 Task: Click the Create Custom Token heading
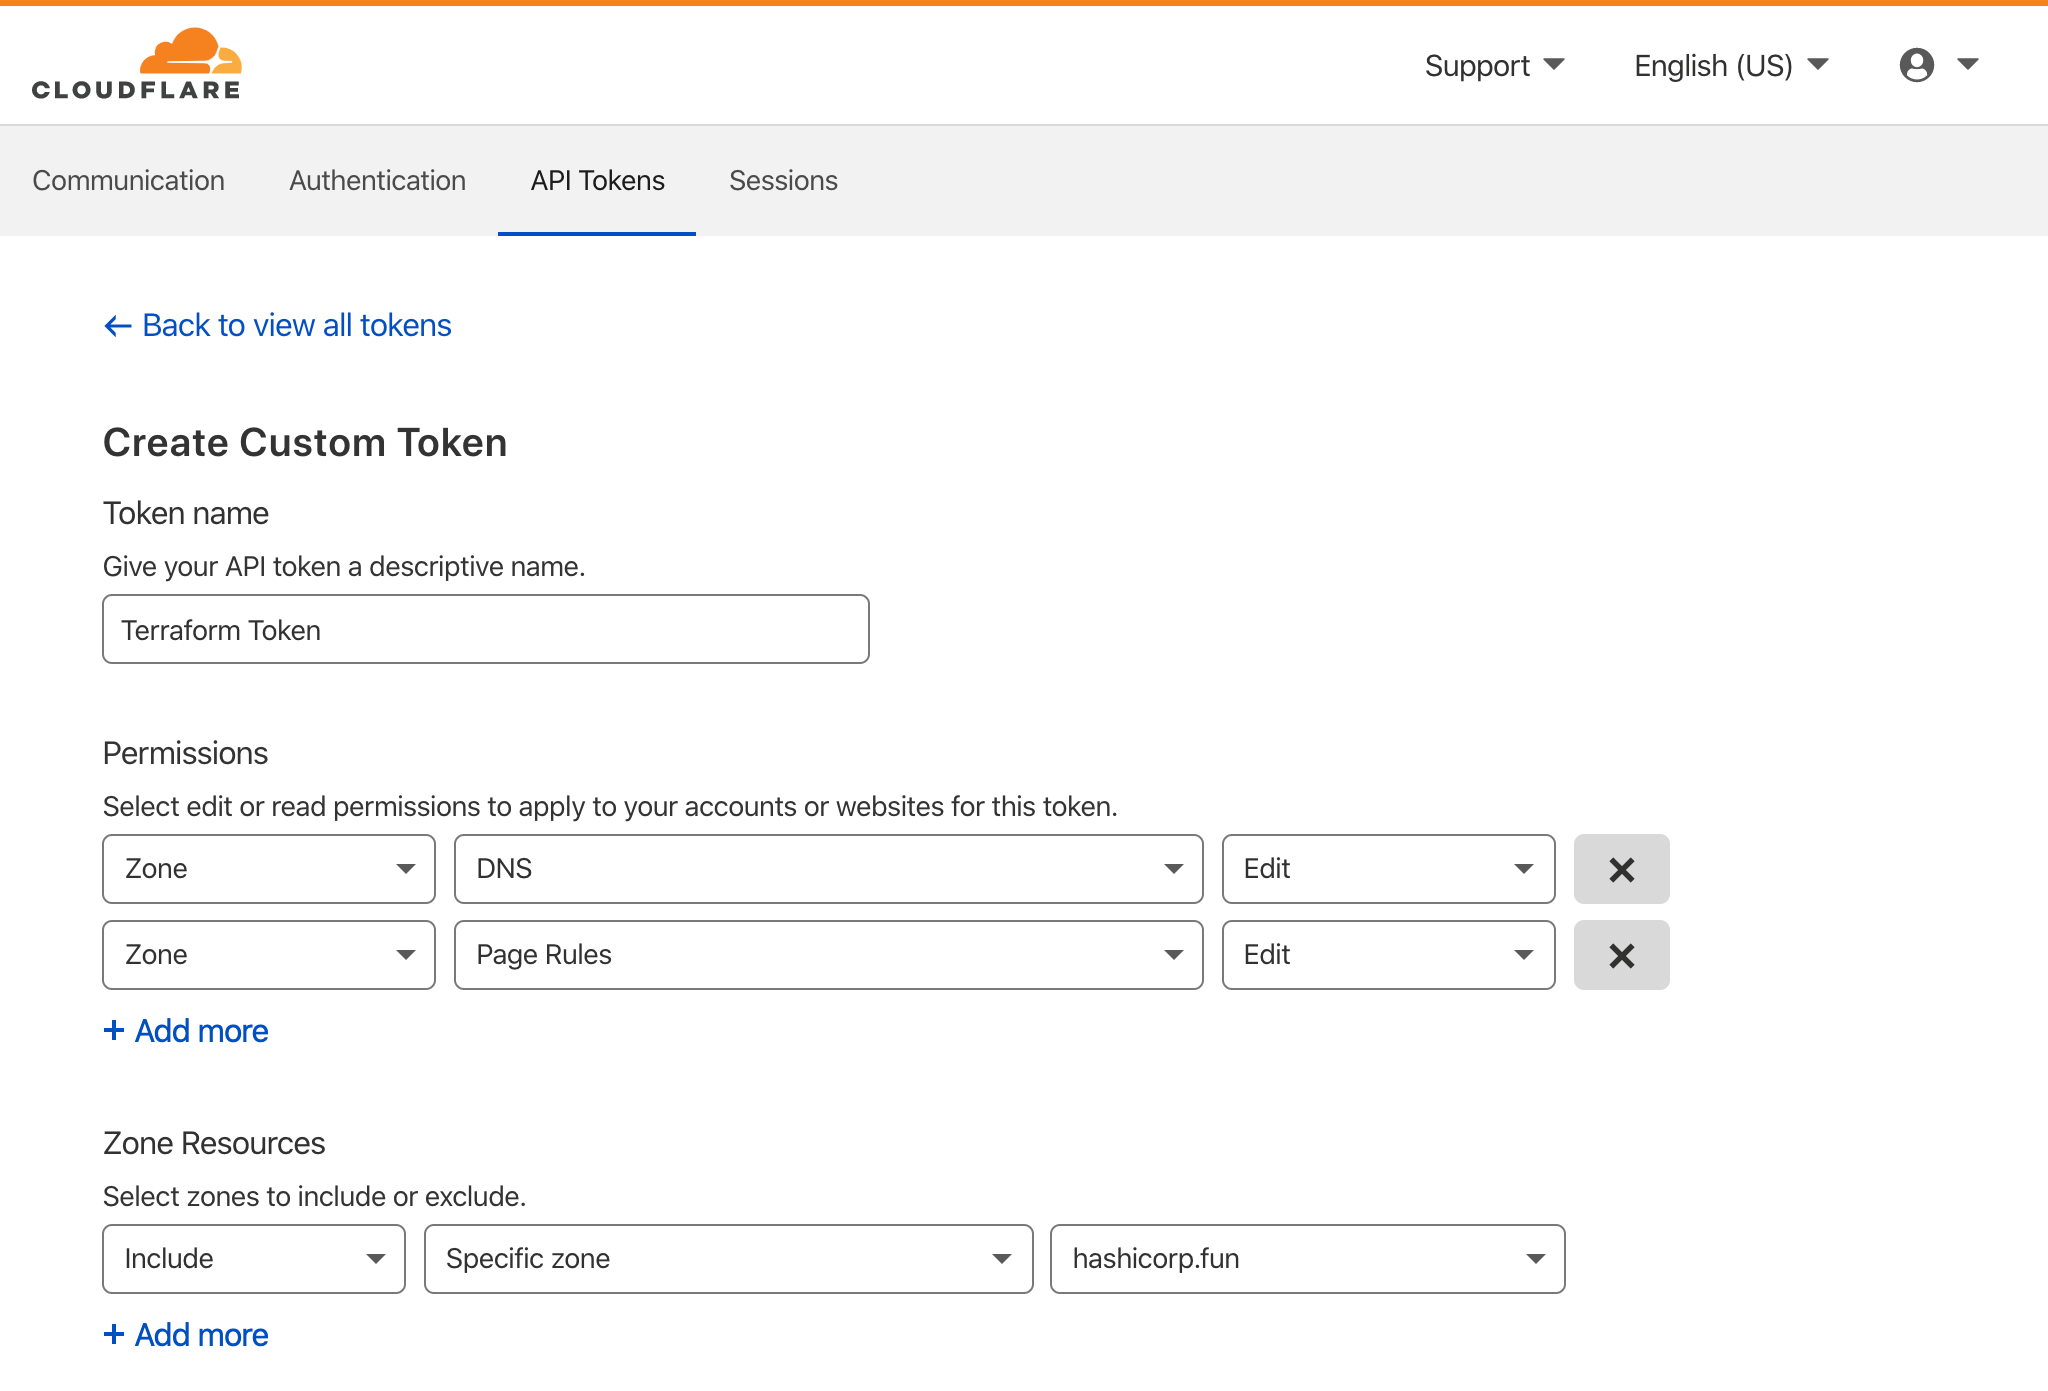coord(305,443)
